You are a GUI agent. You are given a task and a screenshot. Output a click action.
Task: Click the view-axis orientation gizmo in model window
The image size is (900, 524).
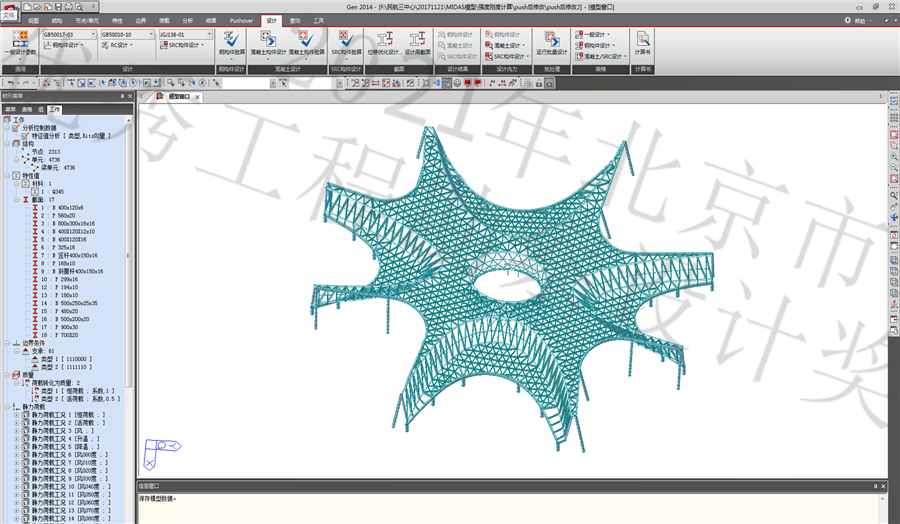click(x=161, y=453)
